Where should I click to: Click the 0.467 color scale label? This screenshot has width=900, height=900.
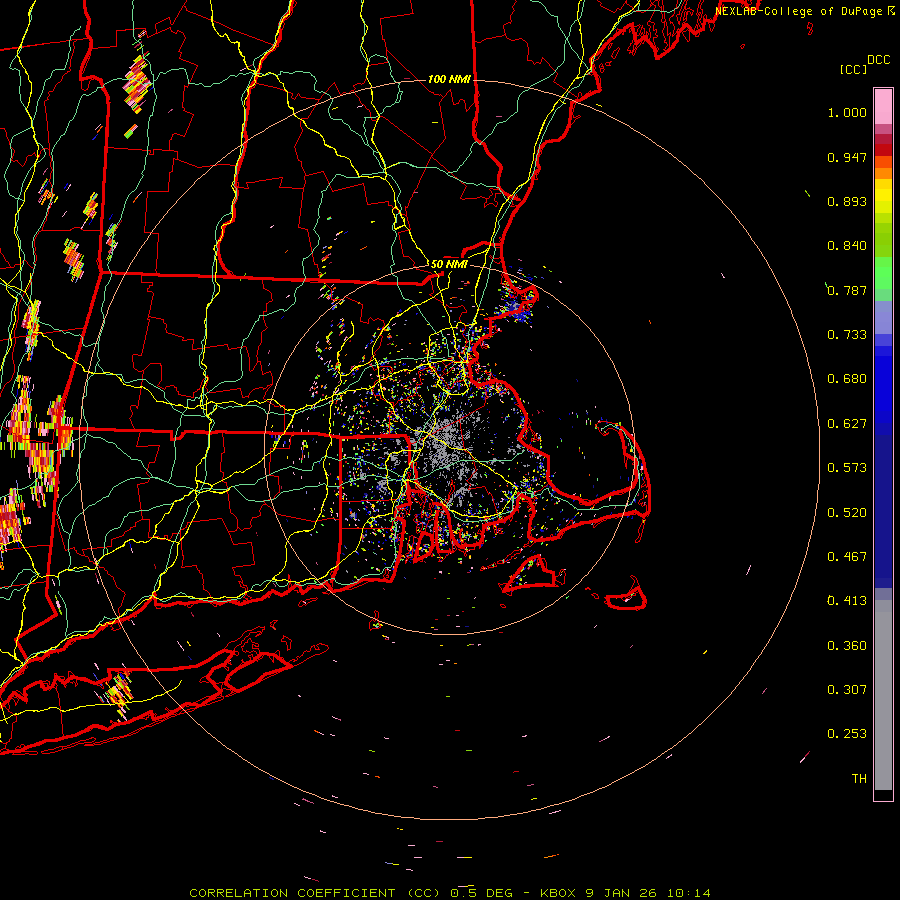coord(847,557)
